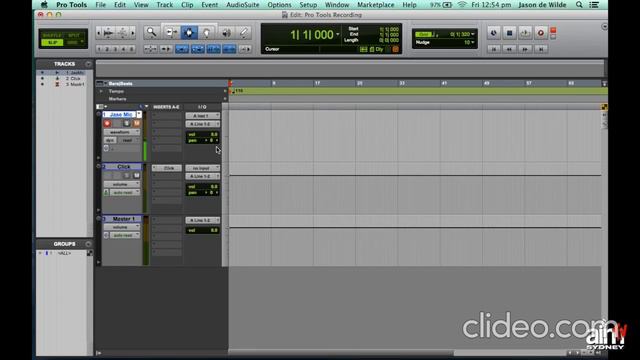Open the Setup menu

308,5
